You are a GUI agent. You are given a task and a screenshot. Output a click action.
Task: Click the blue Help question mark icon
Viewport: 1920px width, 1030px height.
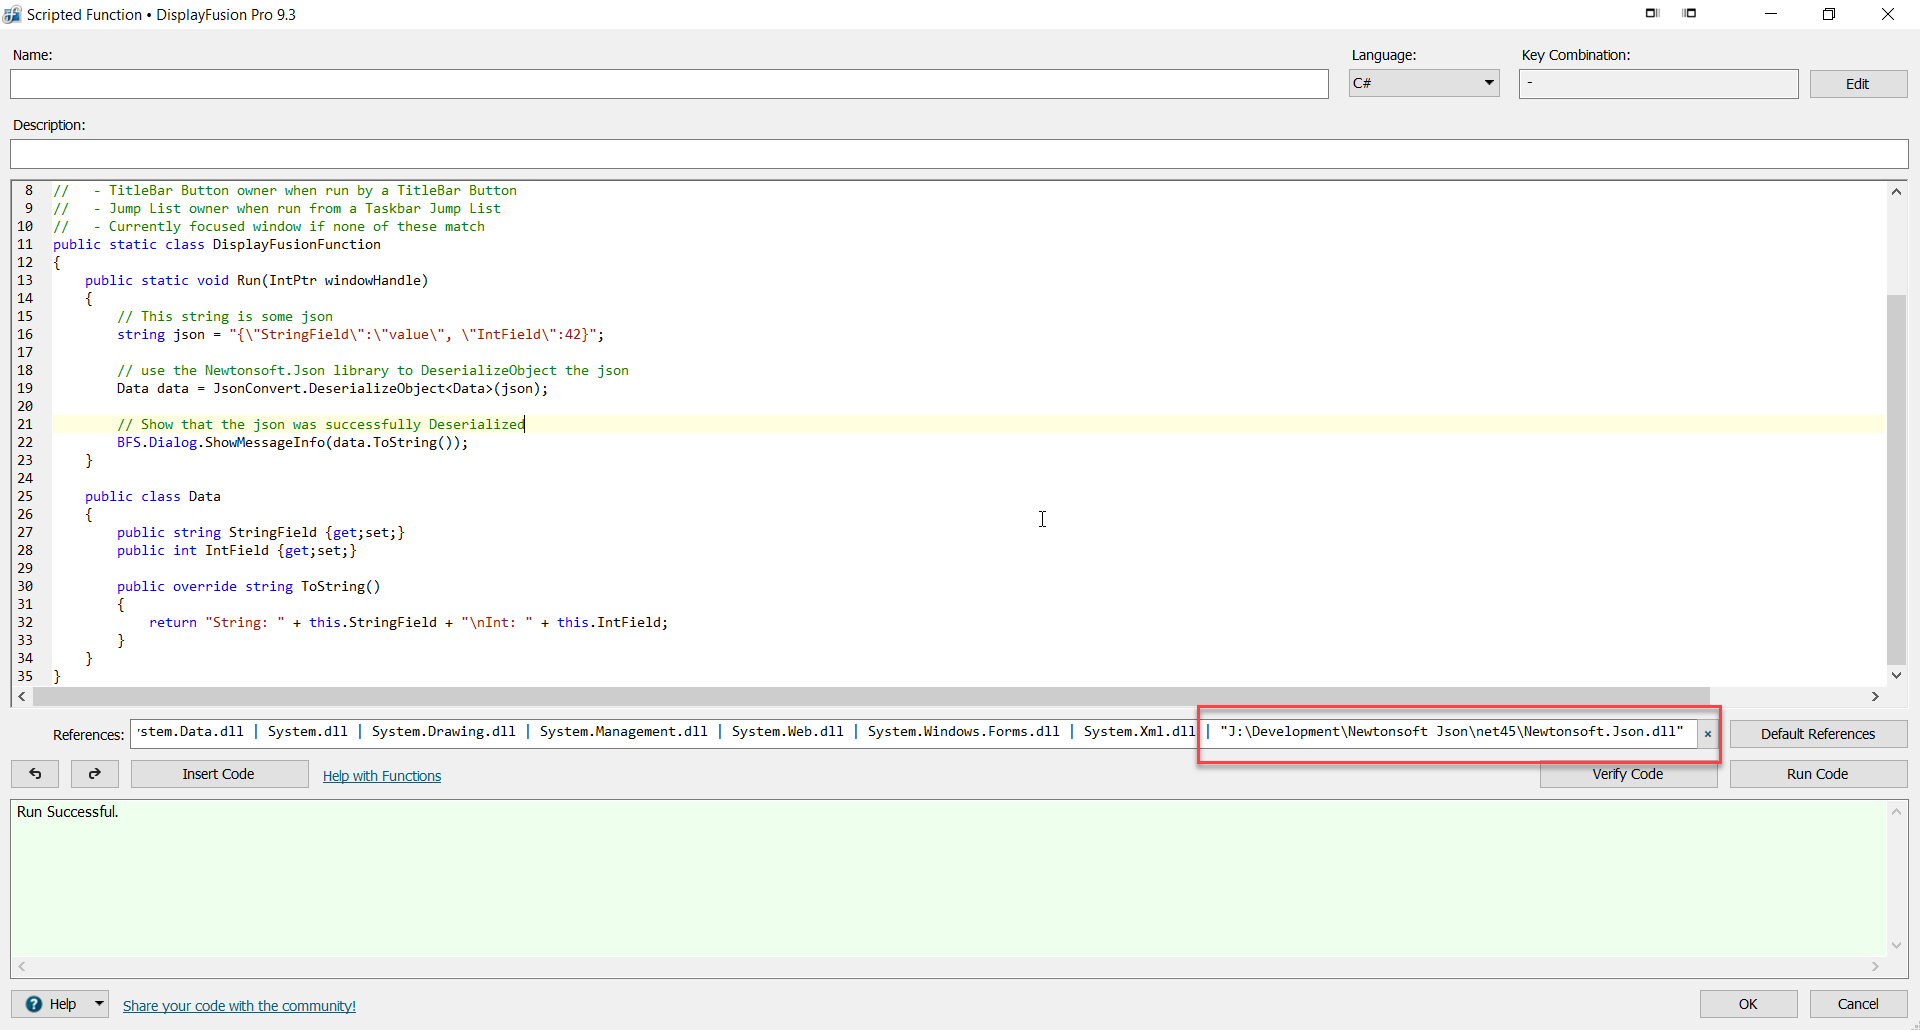(34, 1004)
